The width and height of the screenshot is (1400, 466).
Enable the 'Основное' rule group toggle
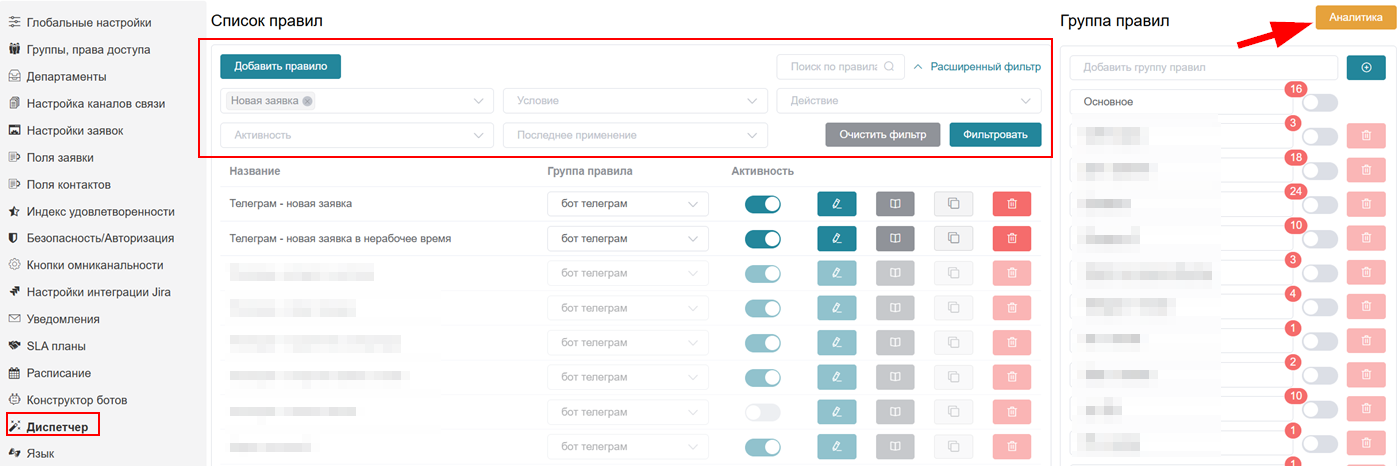(x=1319, y=102)
